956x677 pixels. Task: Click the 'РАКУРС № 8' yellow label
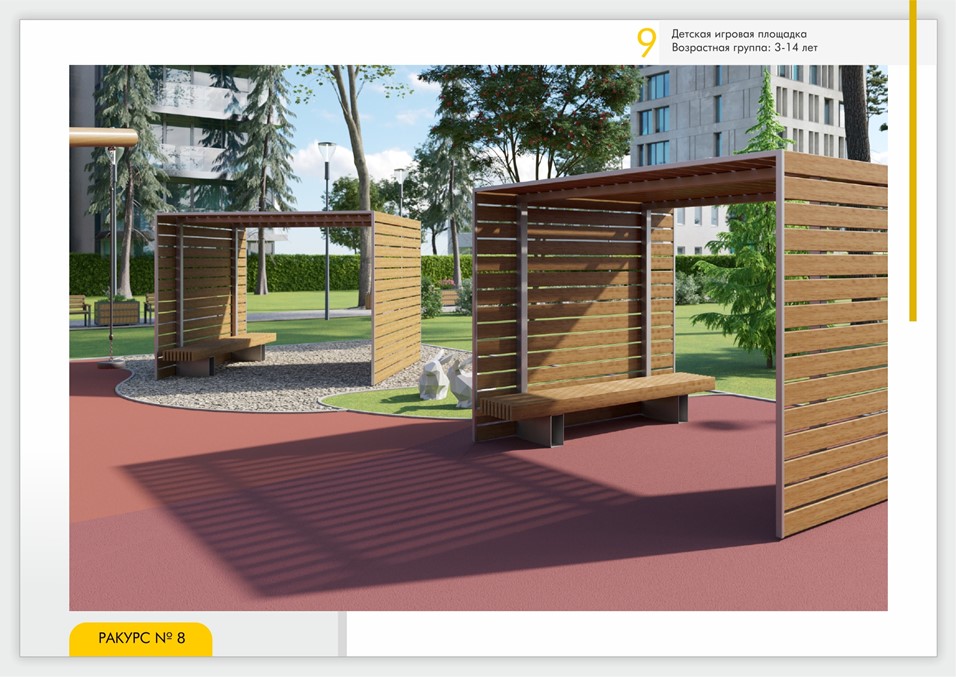click(x=141, y=639)
